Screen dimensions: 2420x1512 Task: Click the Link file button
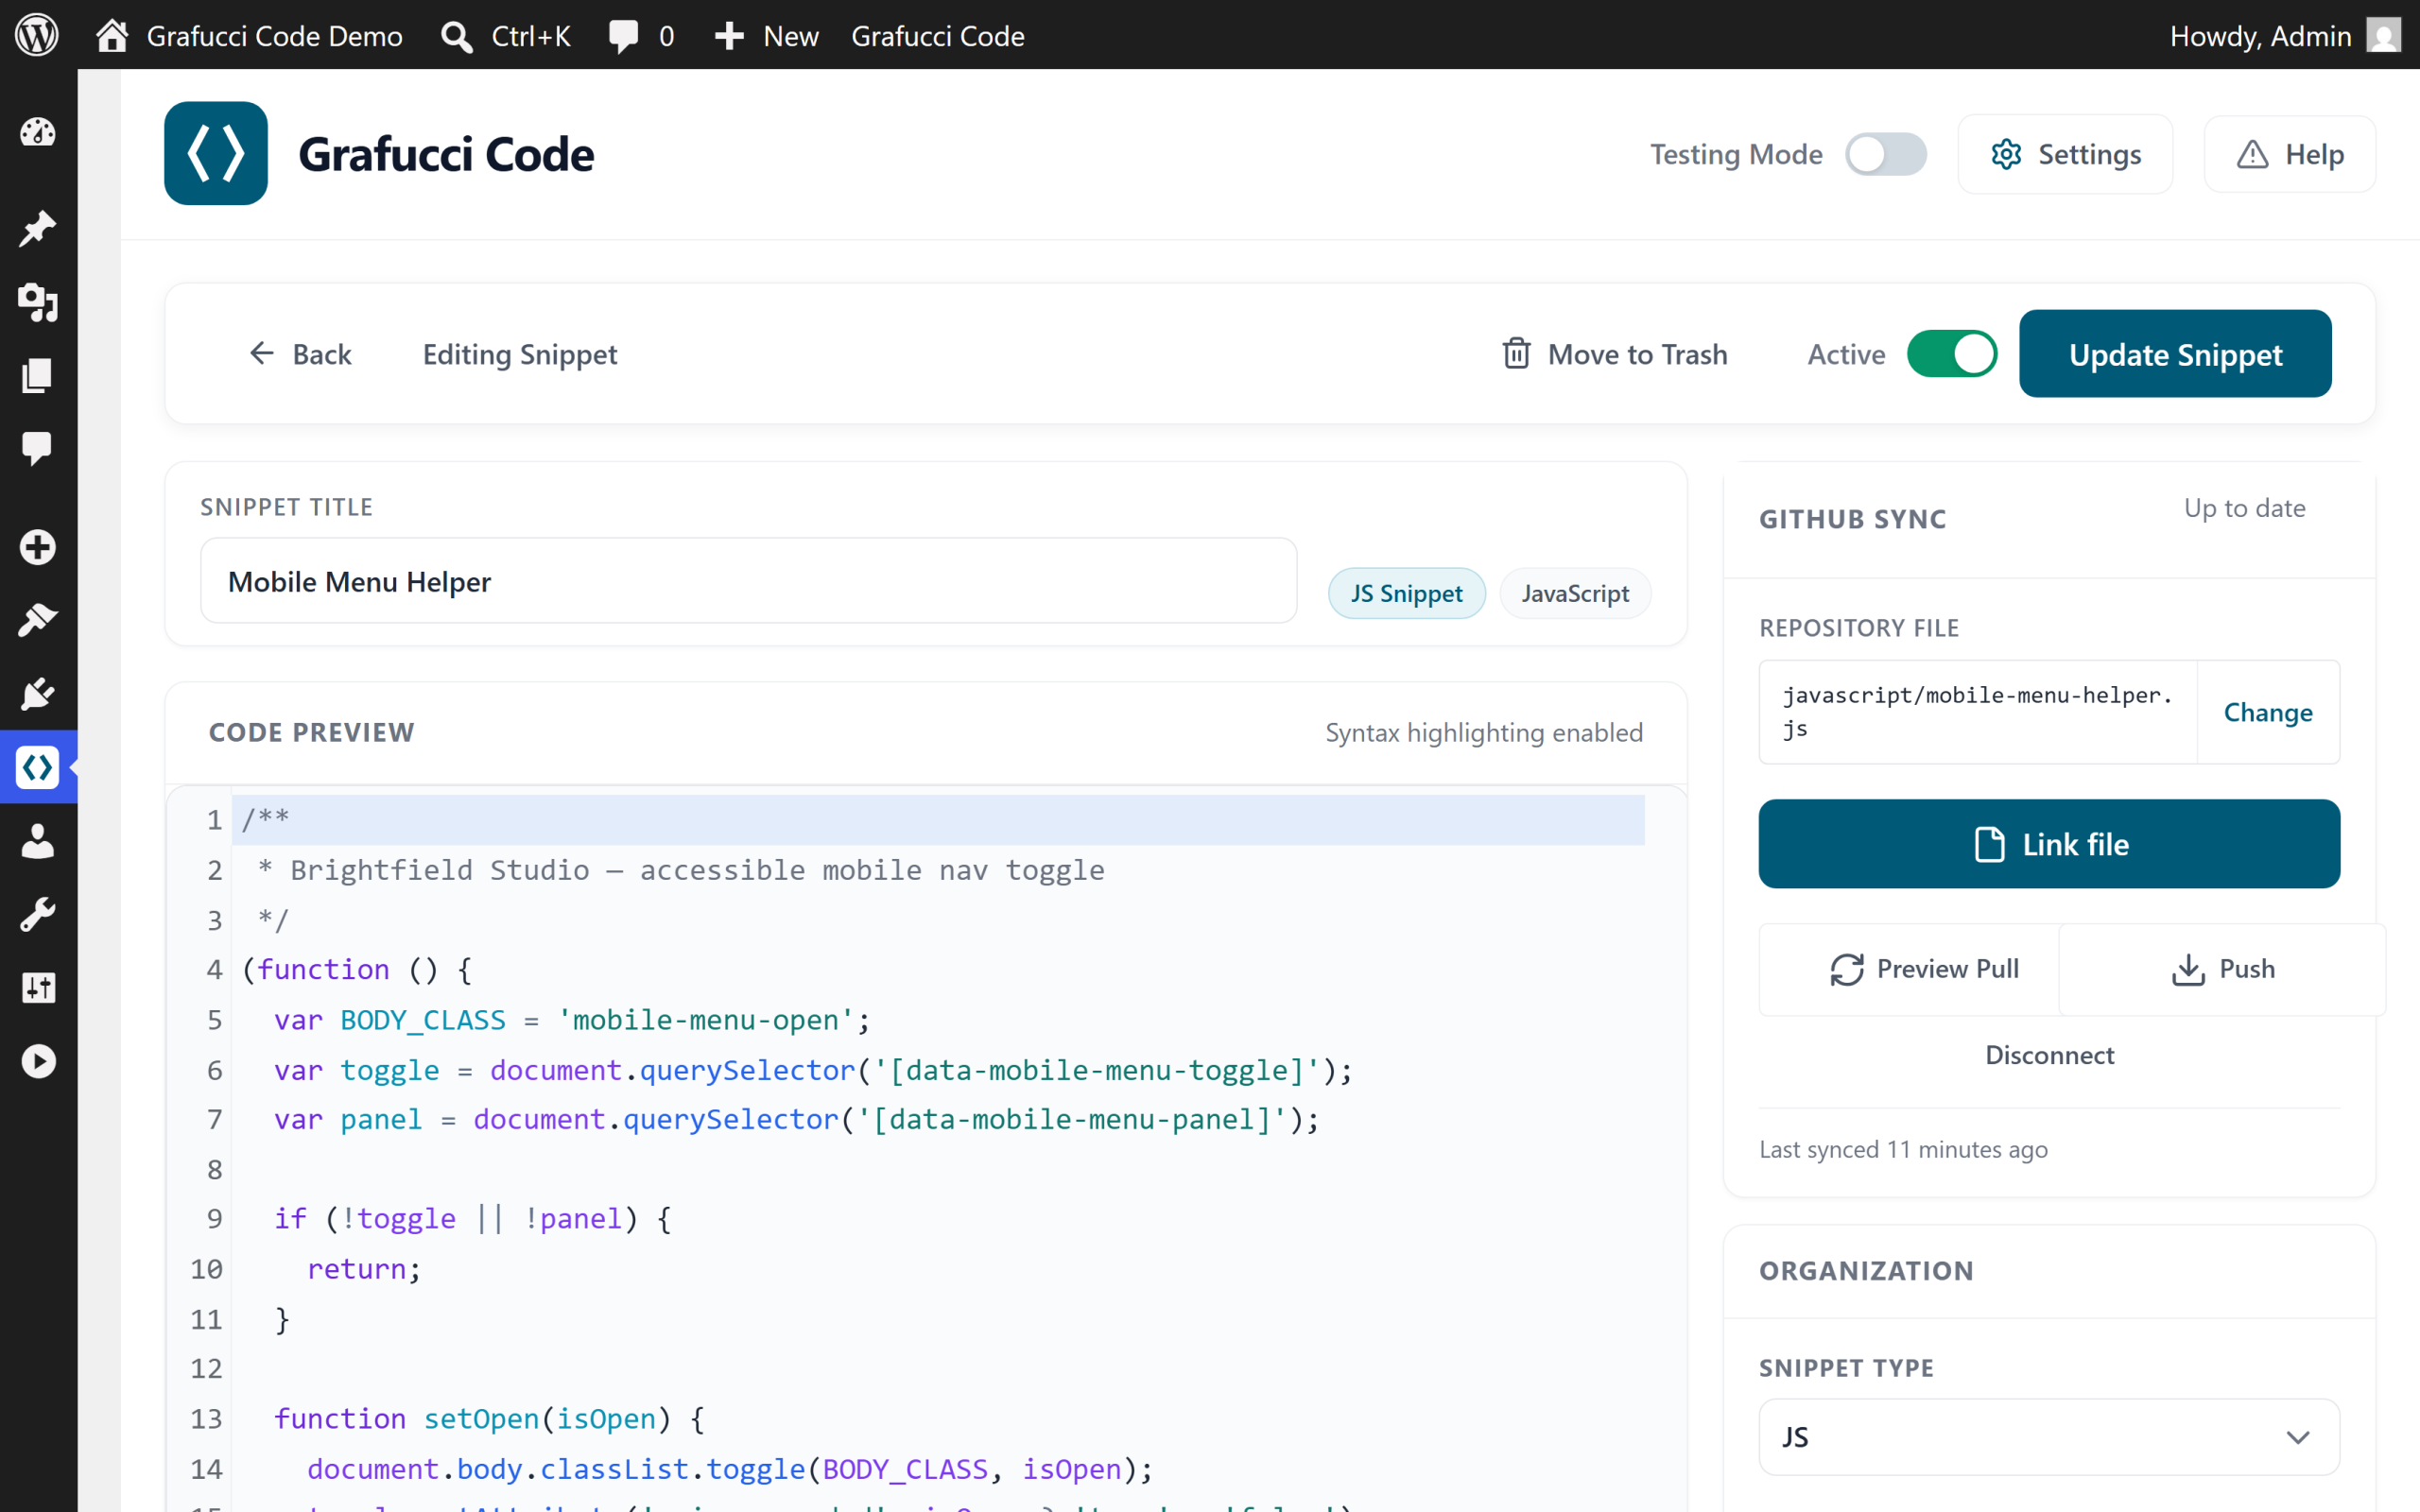tap(2049, 844)
